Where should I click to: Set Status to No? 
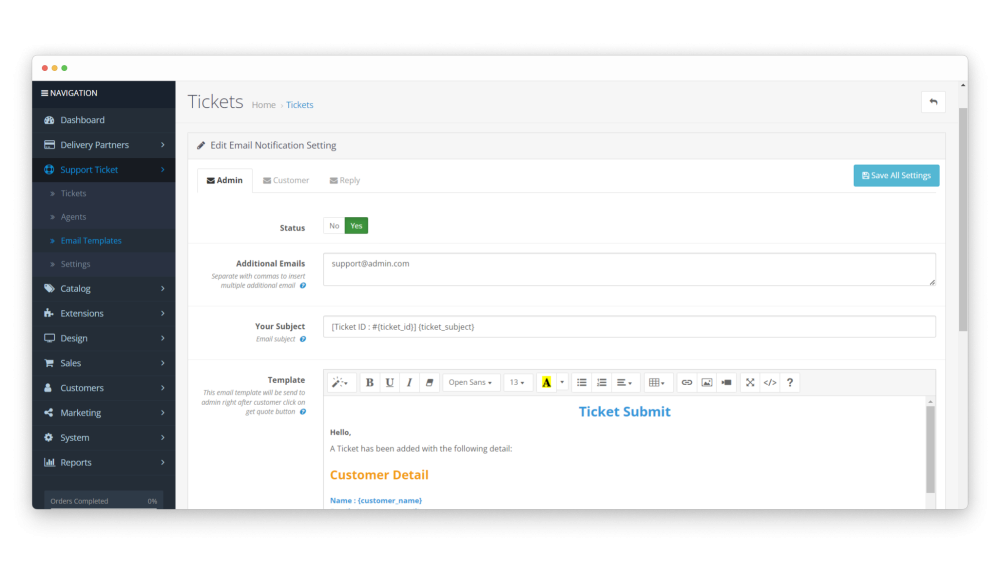click(334, 226)
